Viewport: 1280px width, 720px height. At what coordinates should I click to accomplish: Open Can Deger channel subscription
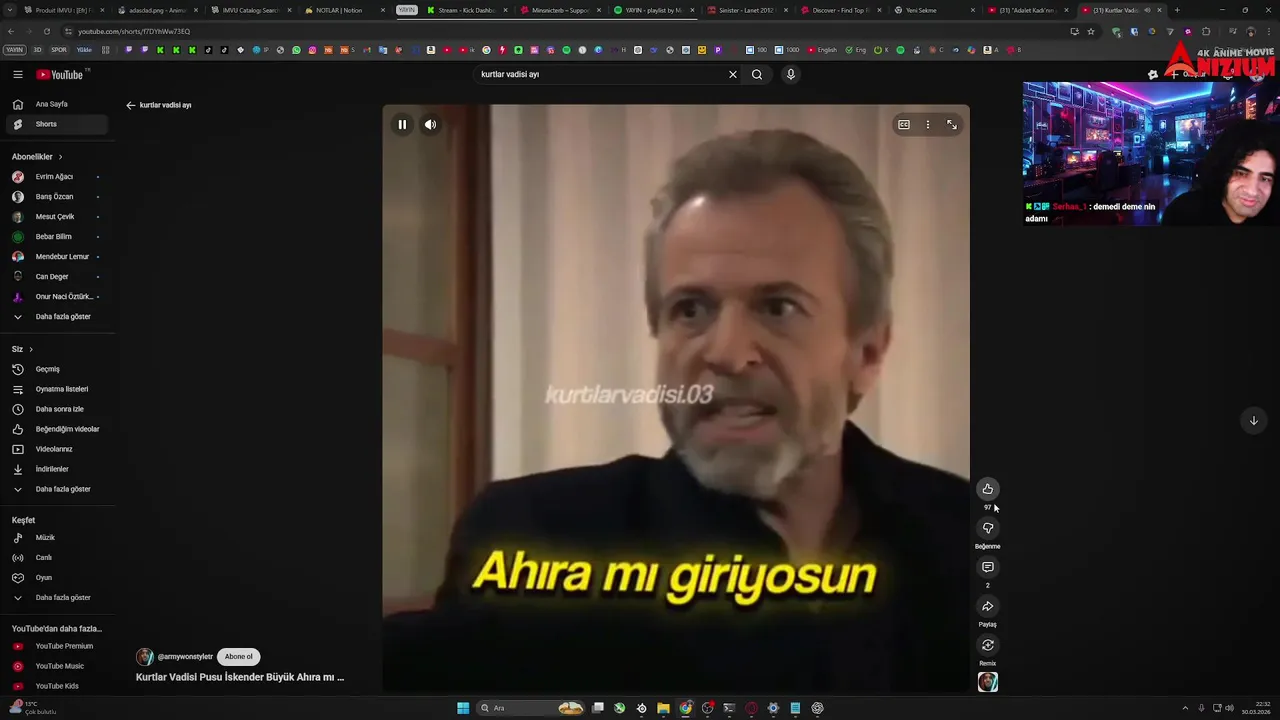pos(57,277)
